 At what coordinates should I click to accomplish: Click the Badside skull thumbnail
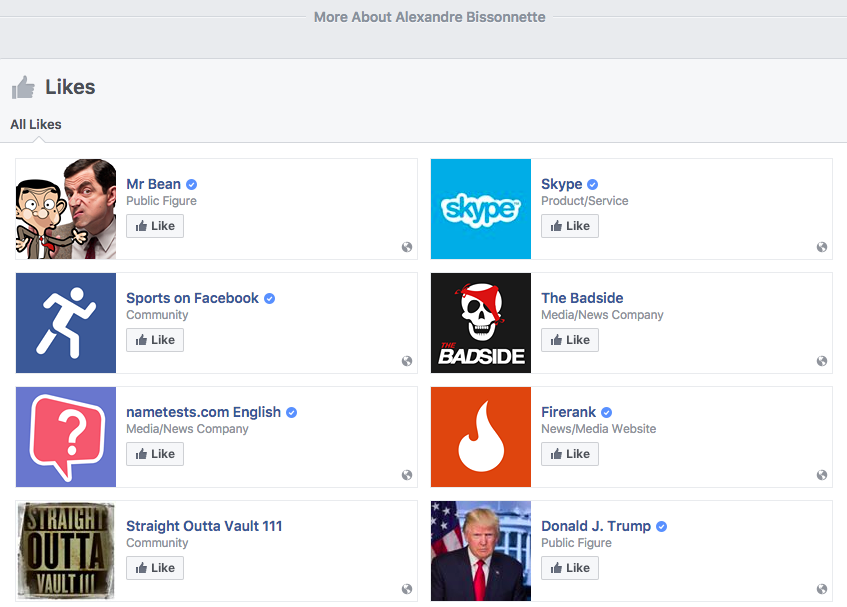(x=481, y=323)
